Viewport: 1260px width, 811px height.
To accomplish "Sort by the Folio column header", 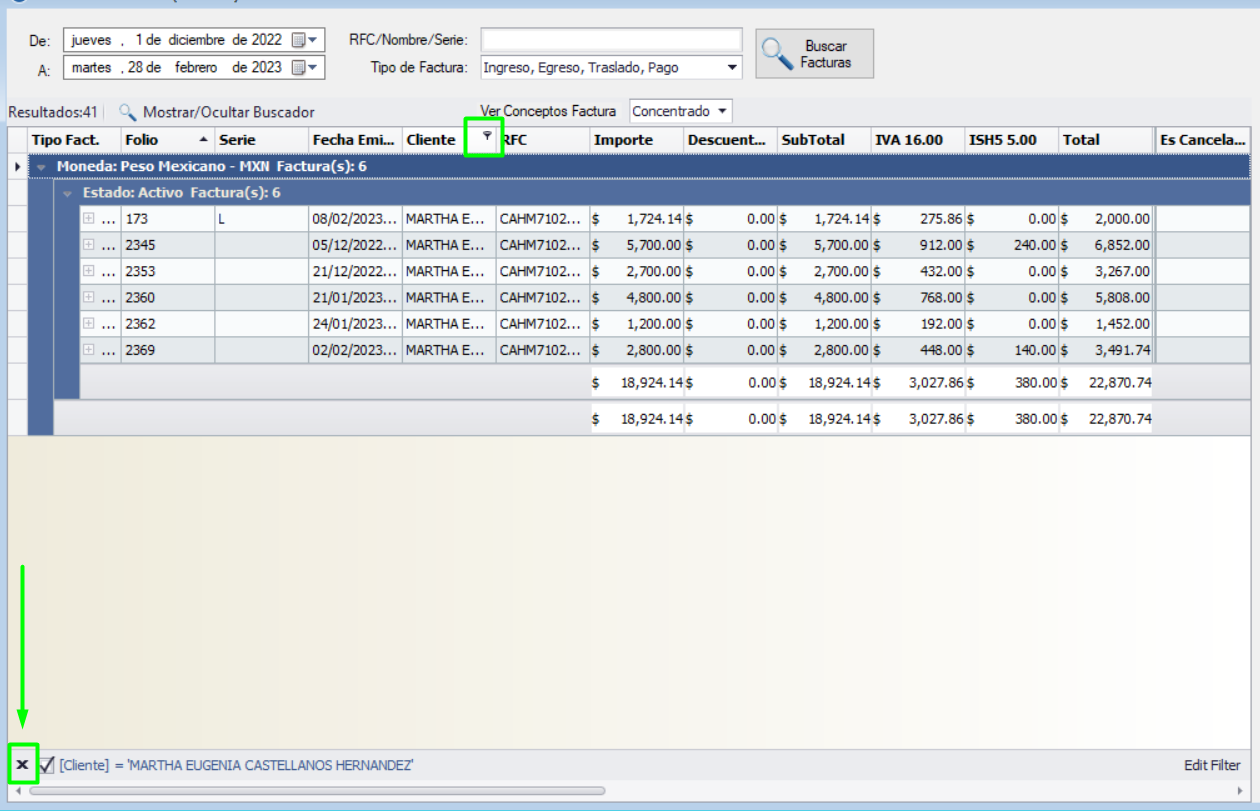I will coord(168,140).
